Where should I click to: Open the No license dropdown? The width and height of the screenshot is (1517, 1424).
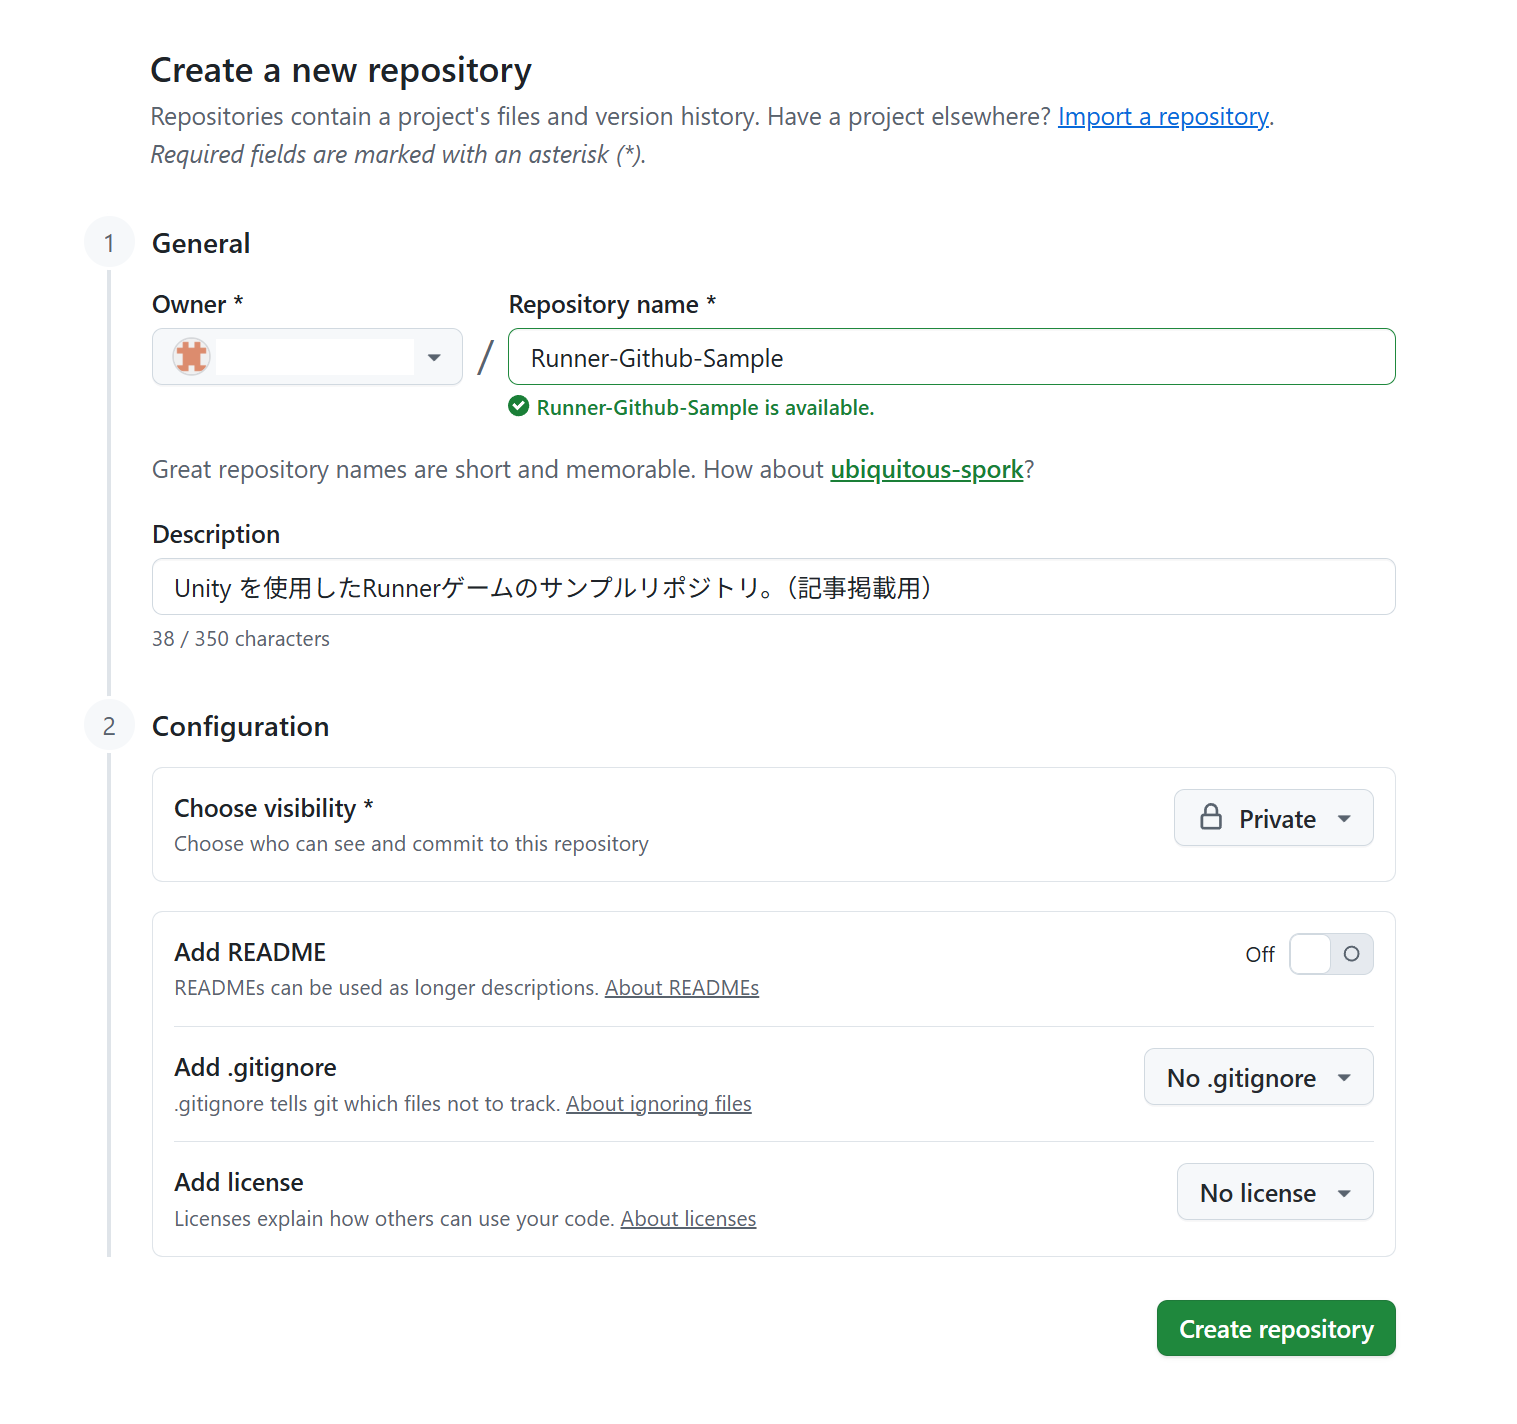click(x=1274, y=1192)
